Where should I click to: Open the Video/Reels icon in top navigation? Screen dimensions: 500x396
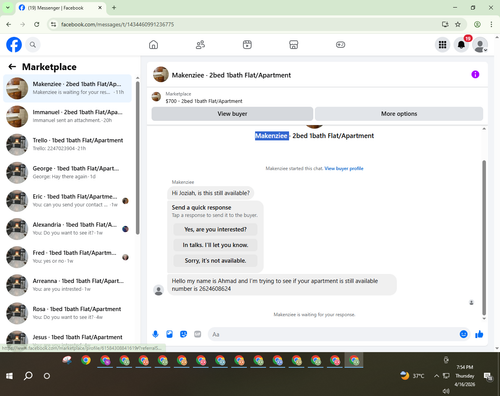click(x=247, y=45)
